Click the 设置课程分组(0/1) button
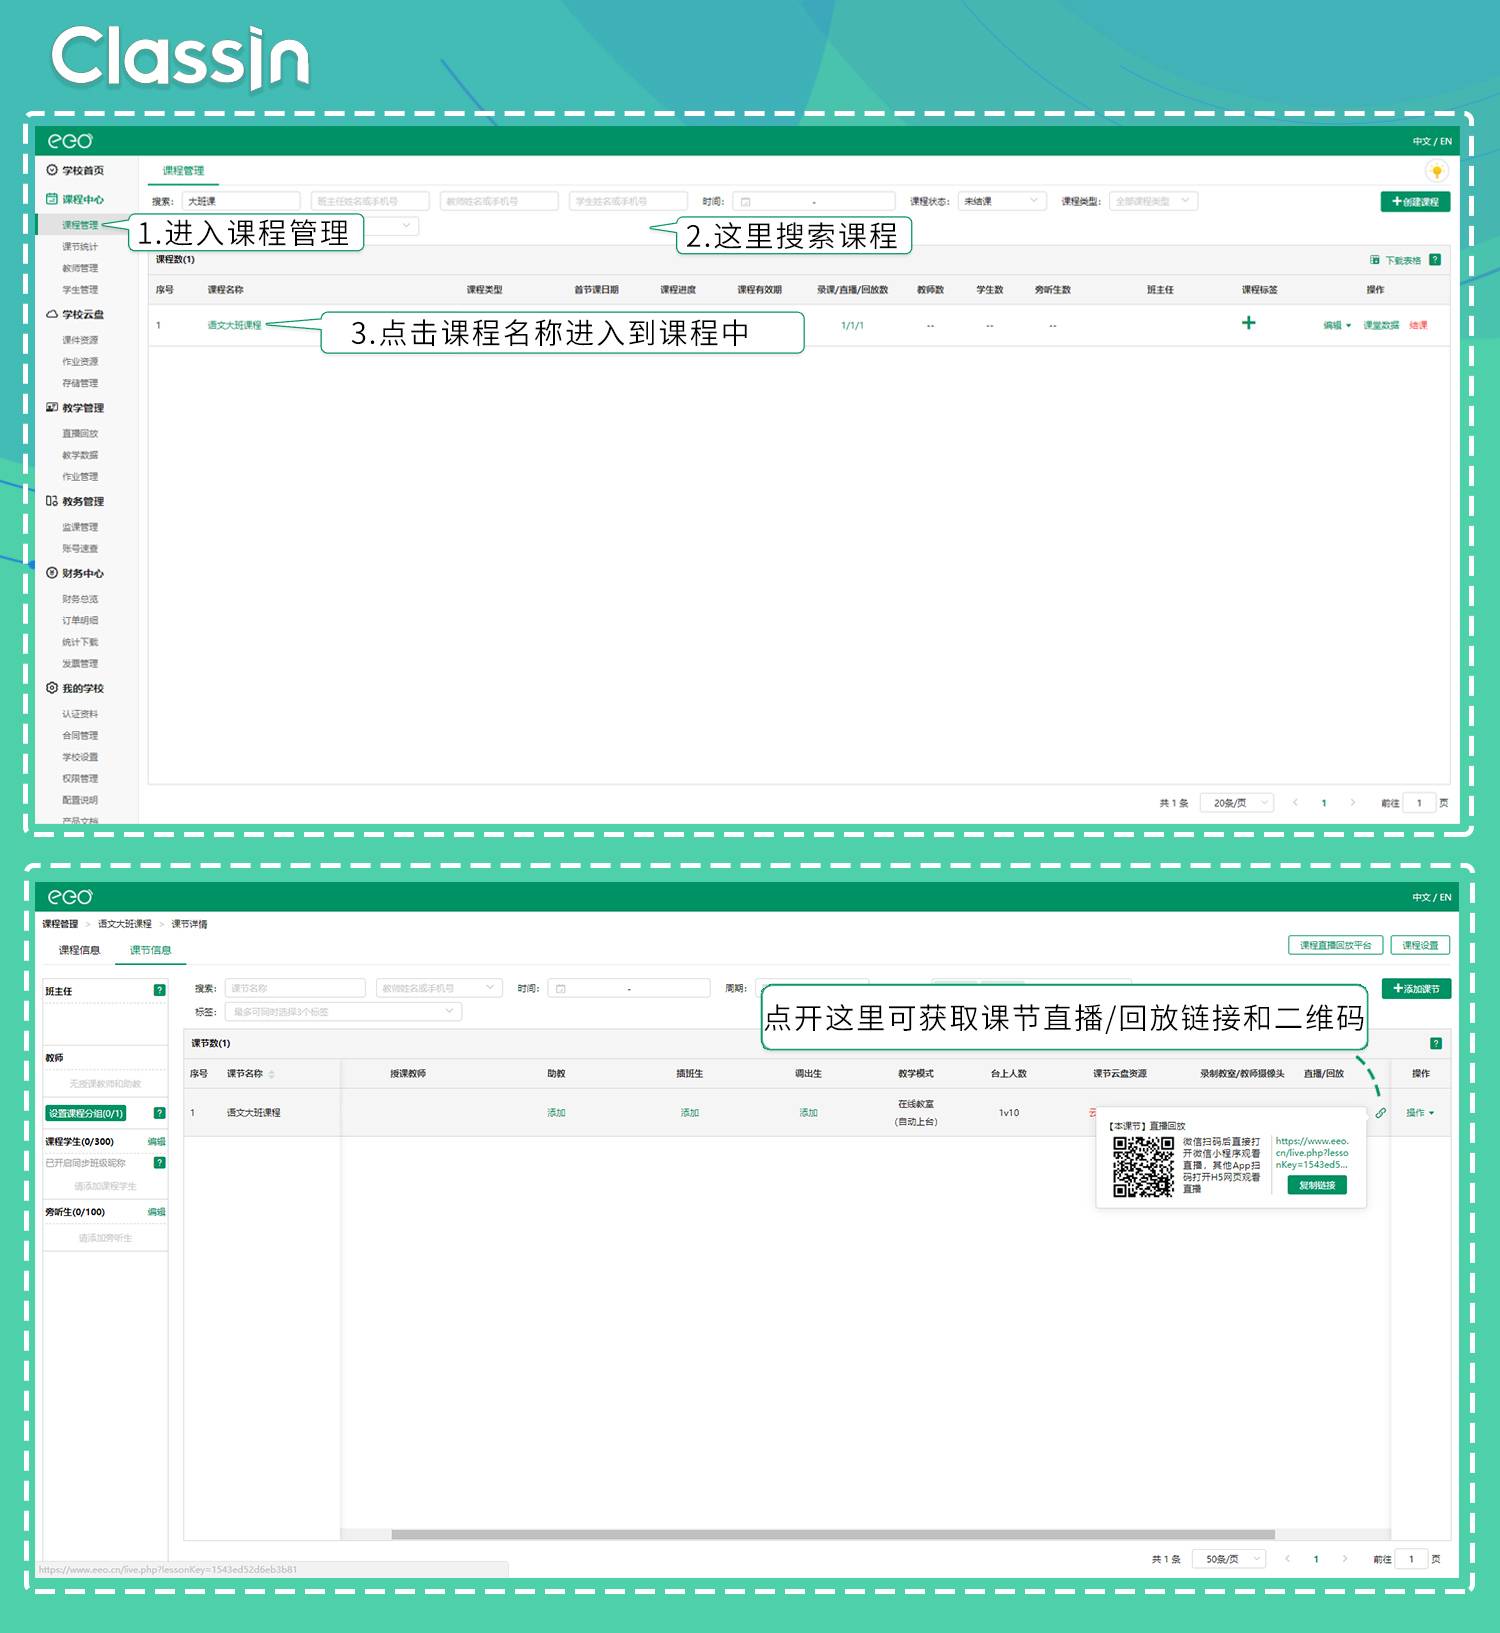This screenshot has width=1500, height=1633. [86, 1113]
